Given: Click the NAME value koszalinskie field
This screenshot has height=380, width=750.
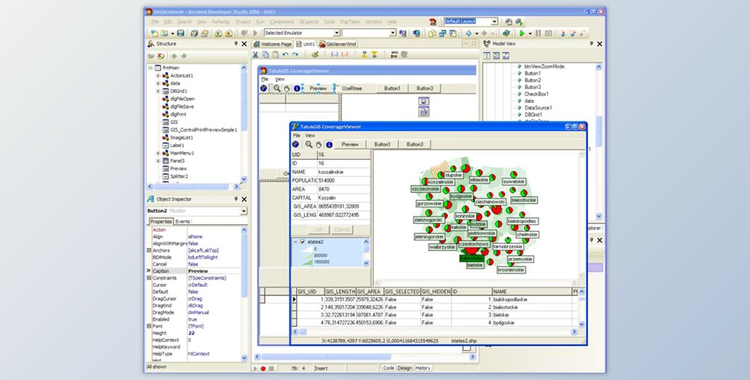Looking at the screenshot, I should (x=343, y=172).
